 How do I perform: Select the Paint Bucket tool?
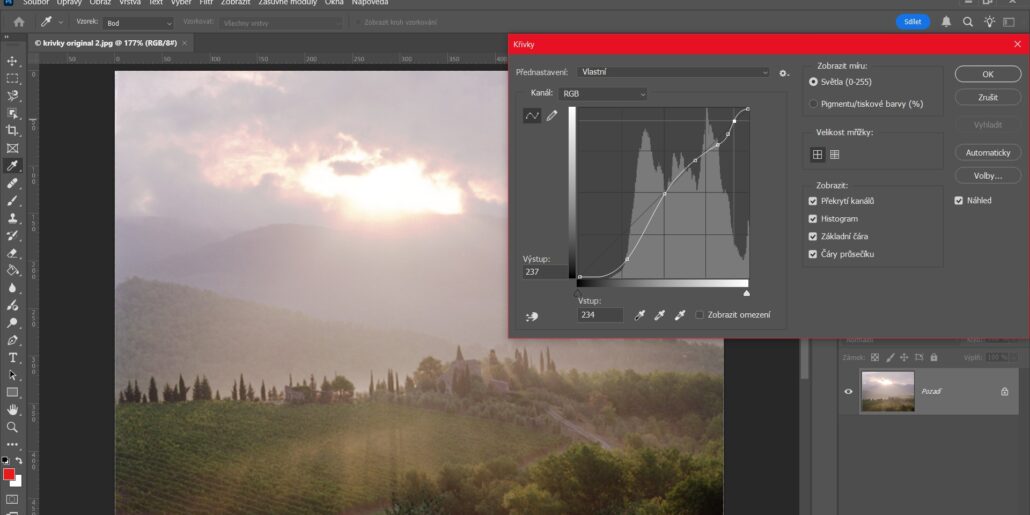tap(12, 271)
